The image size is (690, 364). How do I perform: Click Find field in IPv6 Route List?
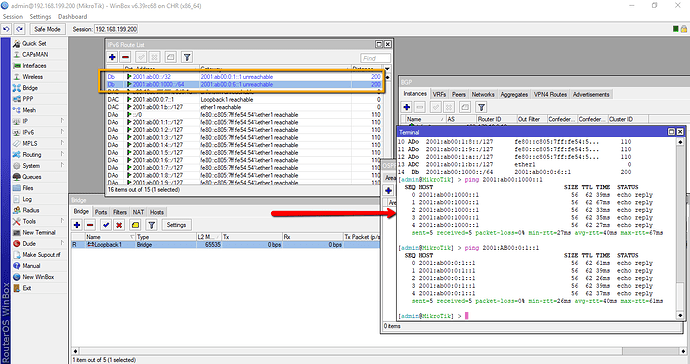point(375,58)
